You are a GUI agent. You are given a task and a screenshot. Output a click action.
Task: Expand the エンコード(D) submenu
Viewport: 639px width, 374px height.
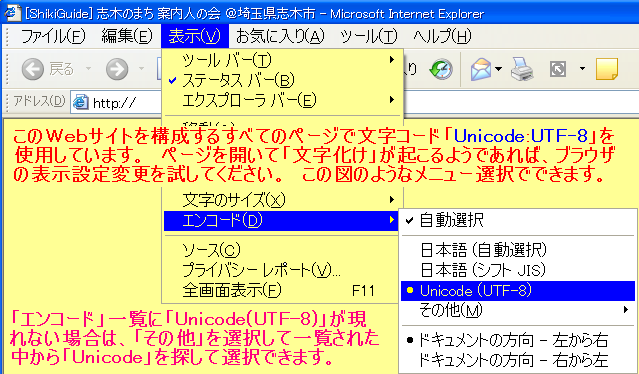tap(281, 220)
